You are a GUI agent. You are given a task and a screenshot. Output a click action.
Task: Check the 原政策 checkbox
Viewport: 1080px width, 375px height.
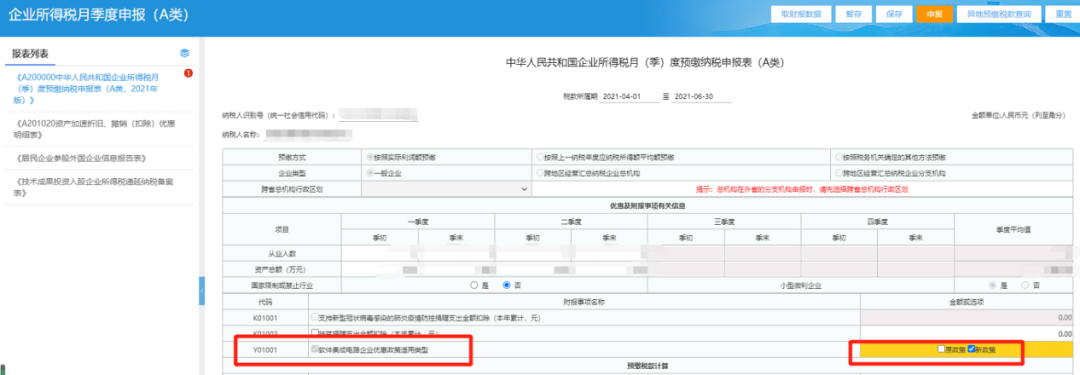941,349
